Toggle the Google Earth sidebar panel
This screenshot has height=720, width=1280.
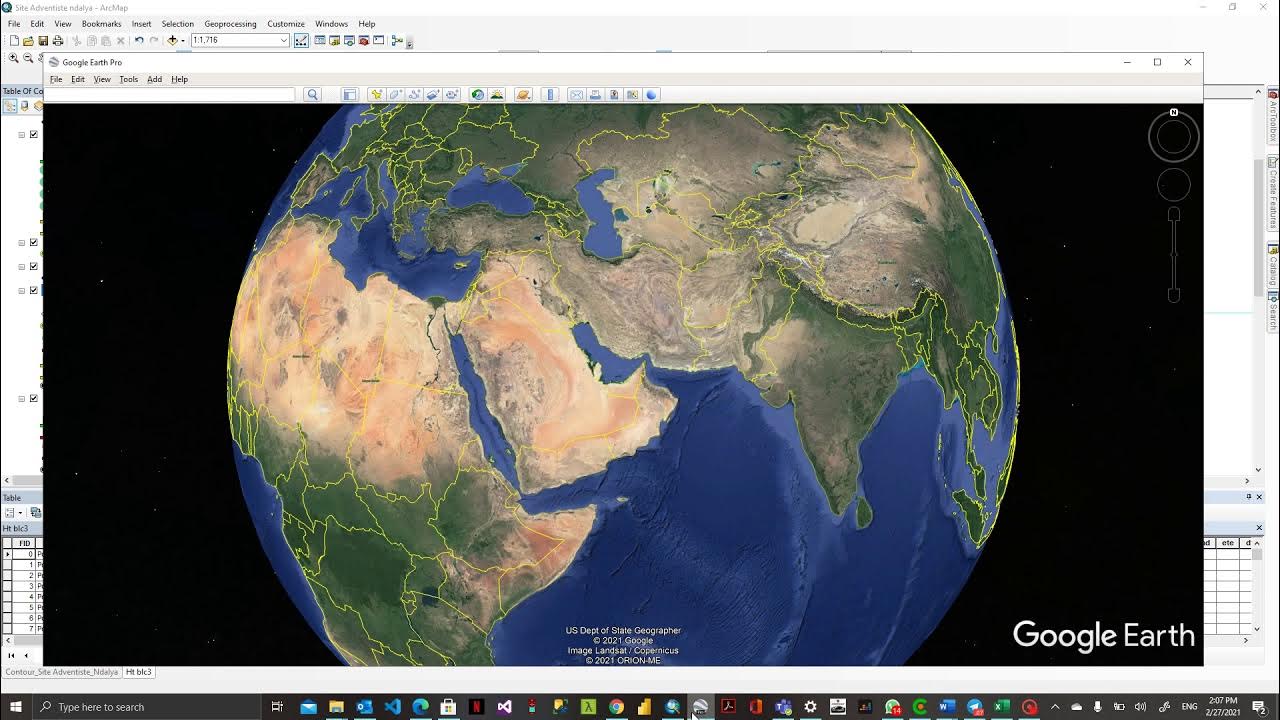click(349, 95)
